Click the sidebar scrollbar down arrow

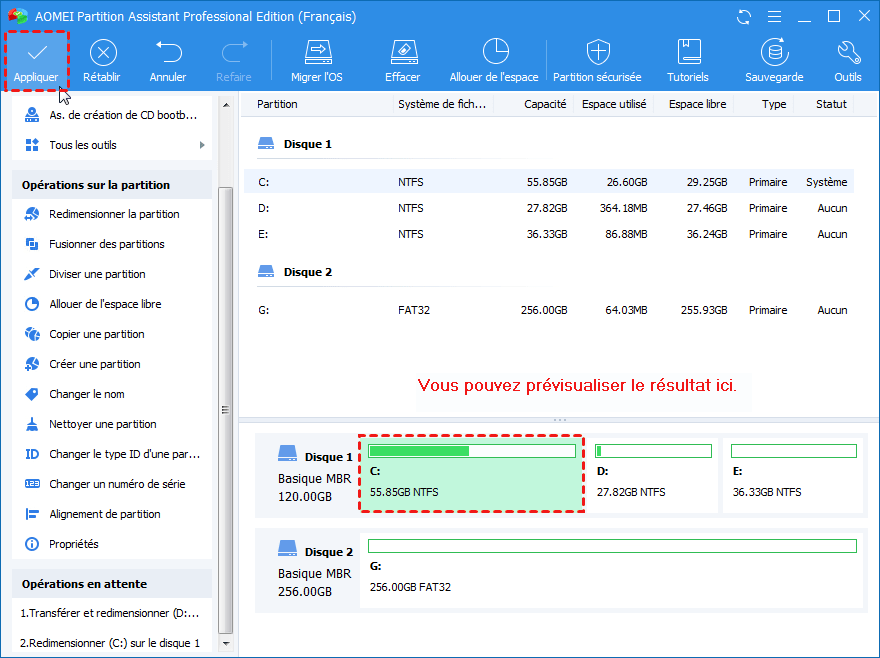226,643
